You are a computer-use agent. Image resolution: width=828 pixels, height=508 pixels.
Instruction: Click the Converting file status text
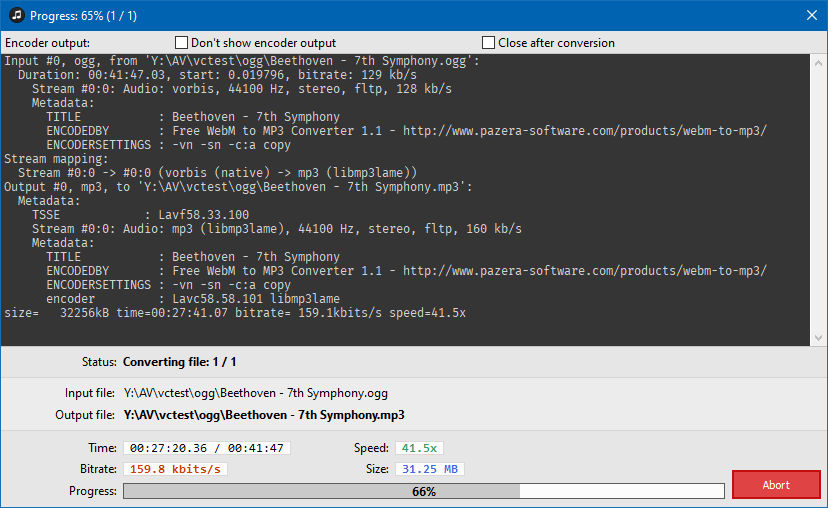coord(180,362)
